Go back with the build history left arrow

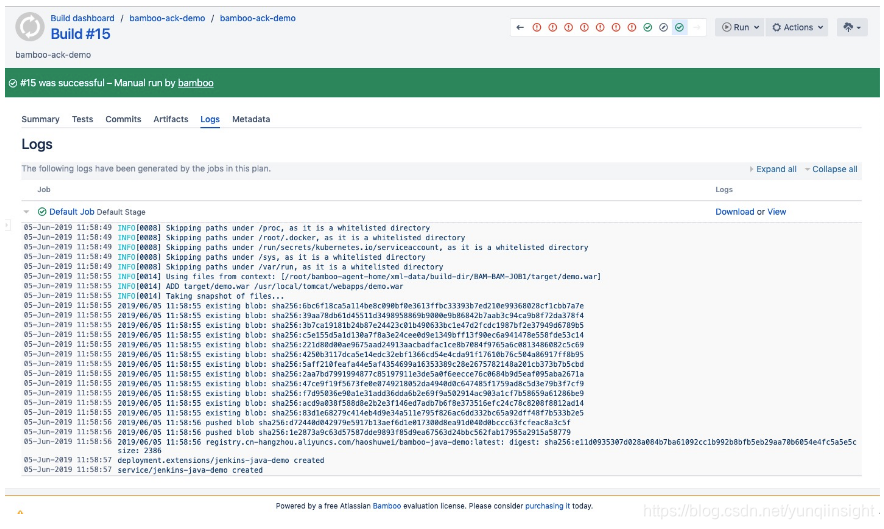[x=520, y=27]
